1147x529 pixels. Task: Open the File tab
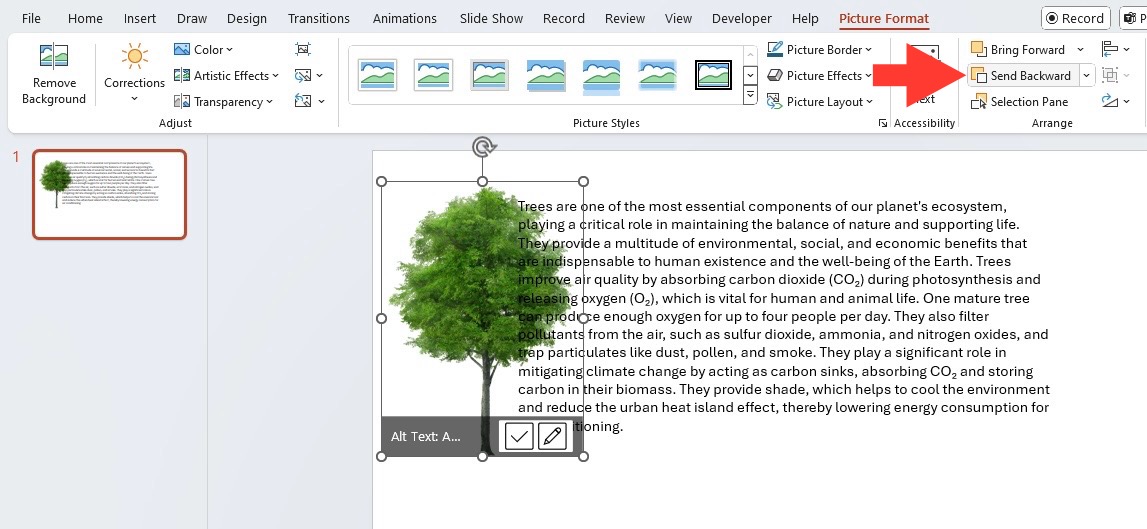point(31,18)
